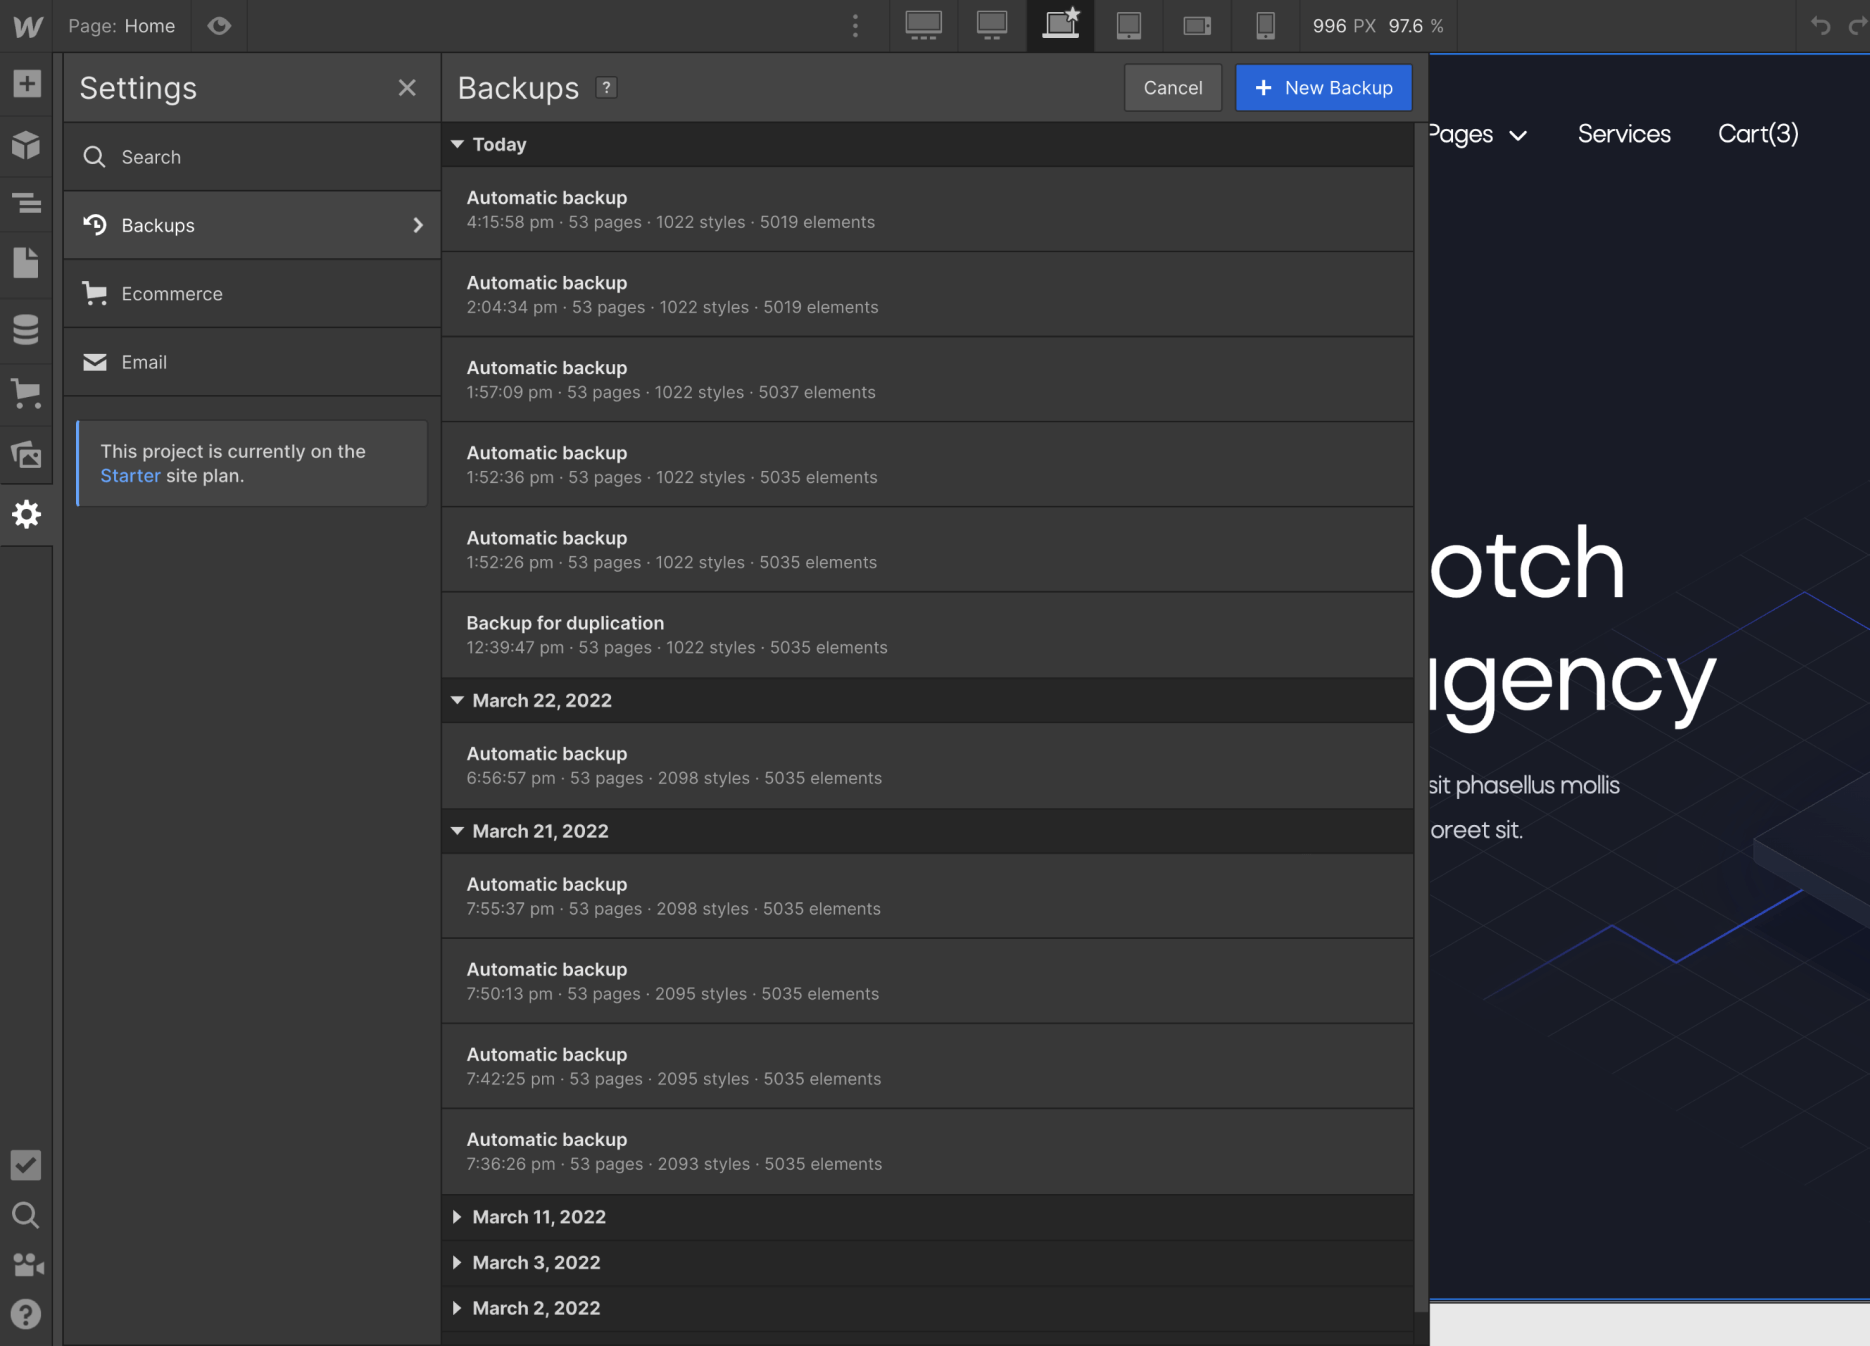1870x1346 pixels.
Task: Create a New Backup
Action: [x=1323, y=88]
